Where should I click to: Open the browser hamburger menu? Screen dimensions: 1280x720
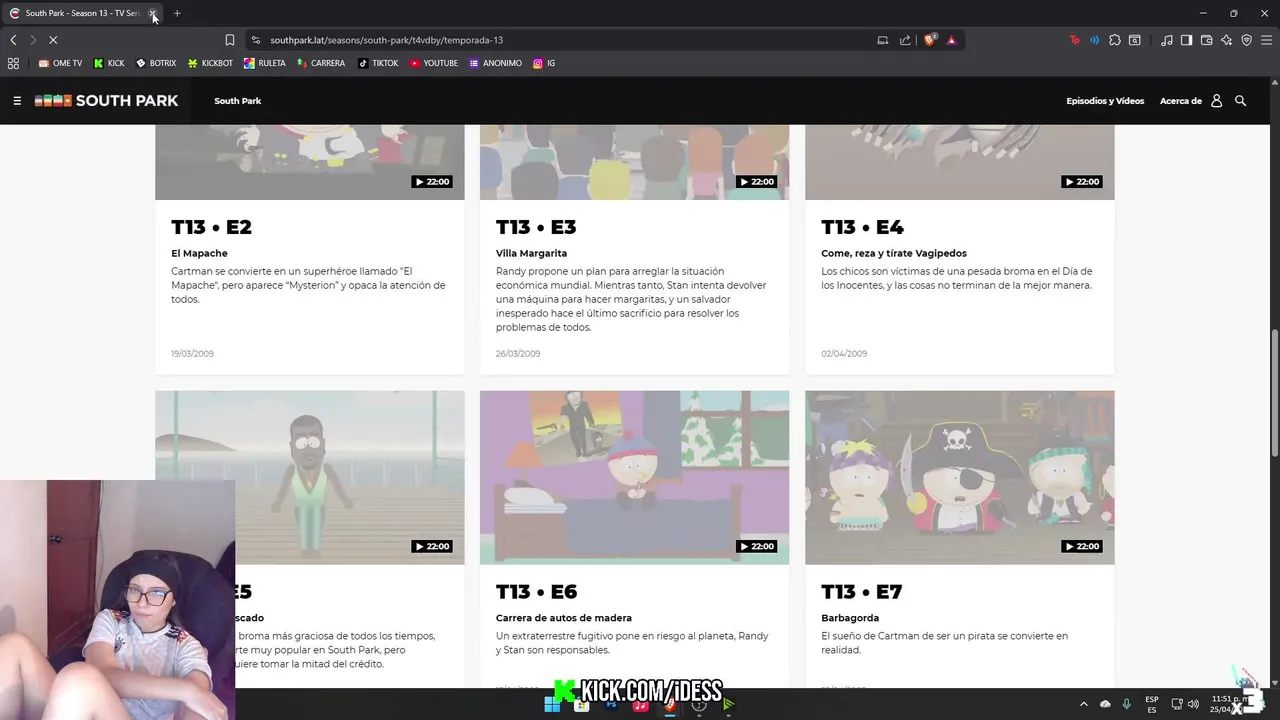click(1266, 40)
